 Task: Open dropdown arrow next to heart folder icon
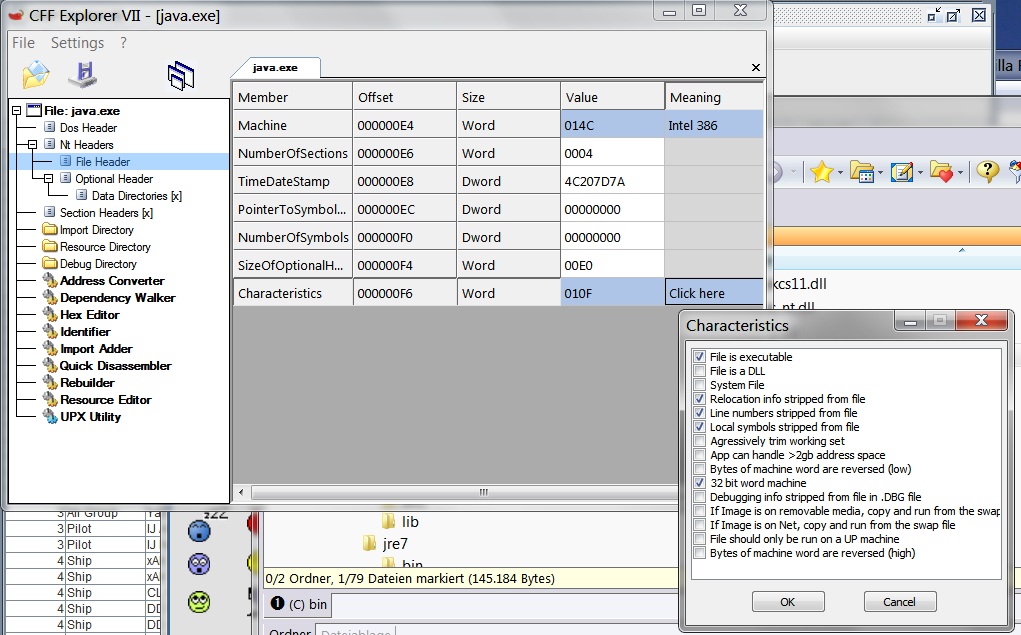click(x=960, y=173)
